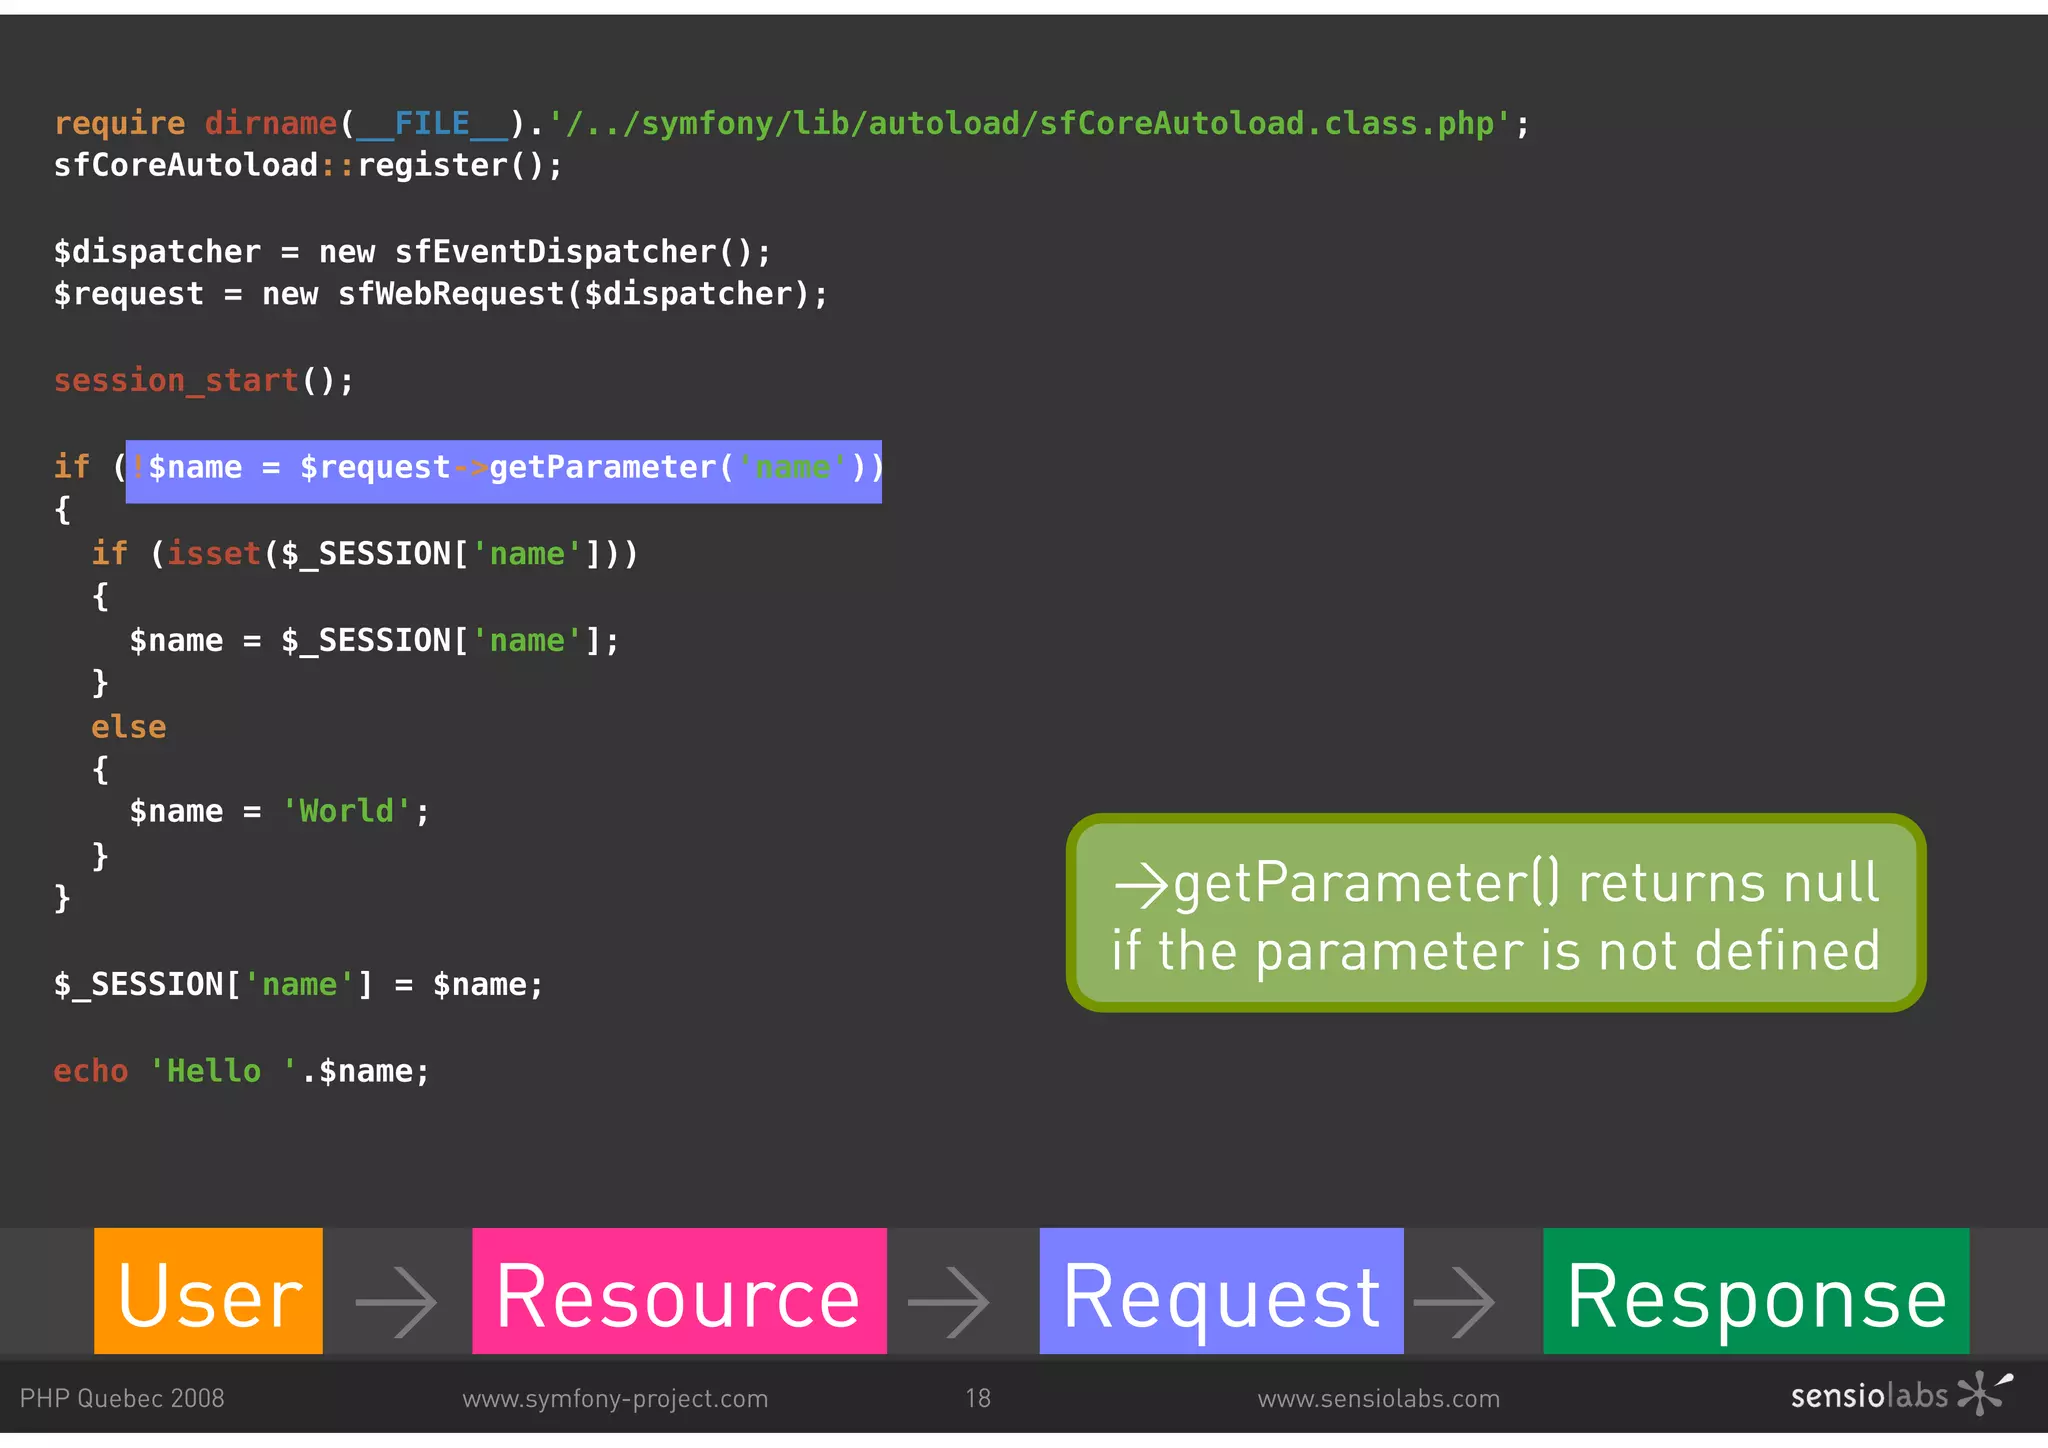Viewport: 2048px width, 1448px height.
Task: Select the purple Request box
Action: click(x=1221, y=1291)
